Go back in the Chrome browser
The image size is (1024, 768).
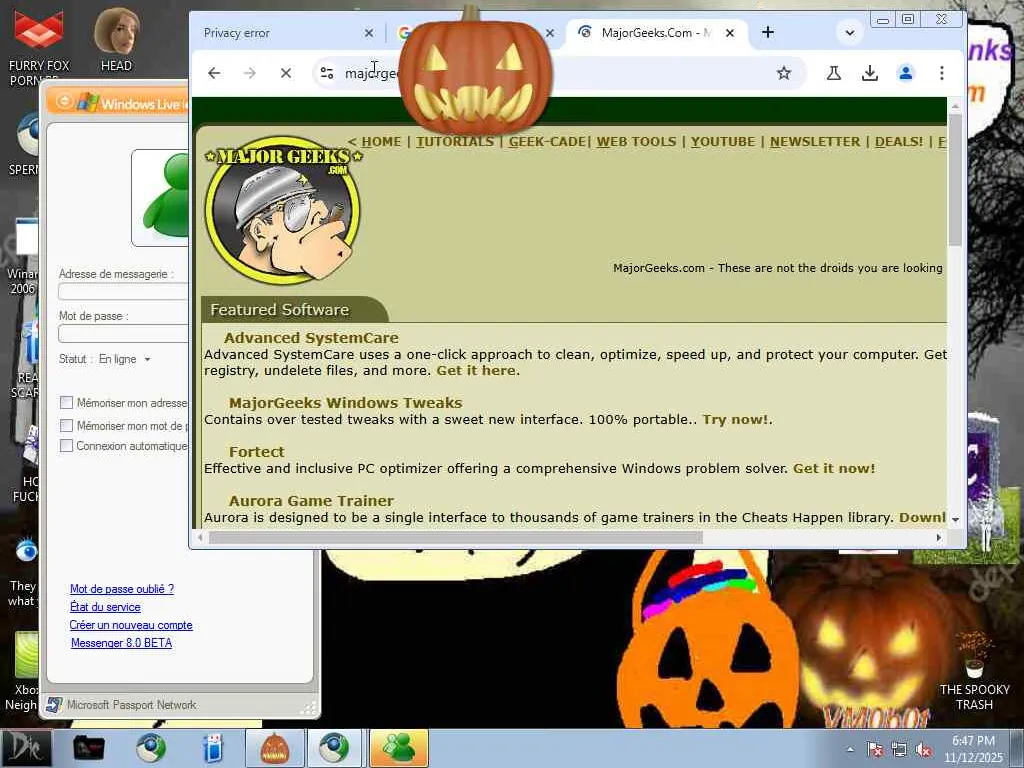pos(214,73)
